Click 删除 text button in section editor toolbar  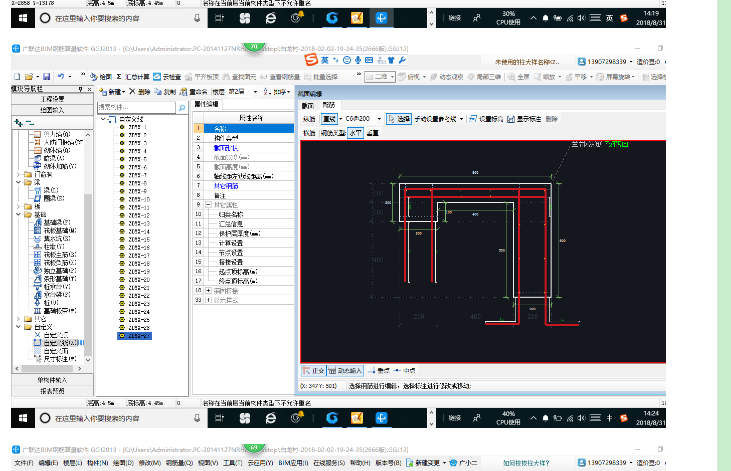click(x=552, y=119)
